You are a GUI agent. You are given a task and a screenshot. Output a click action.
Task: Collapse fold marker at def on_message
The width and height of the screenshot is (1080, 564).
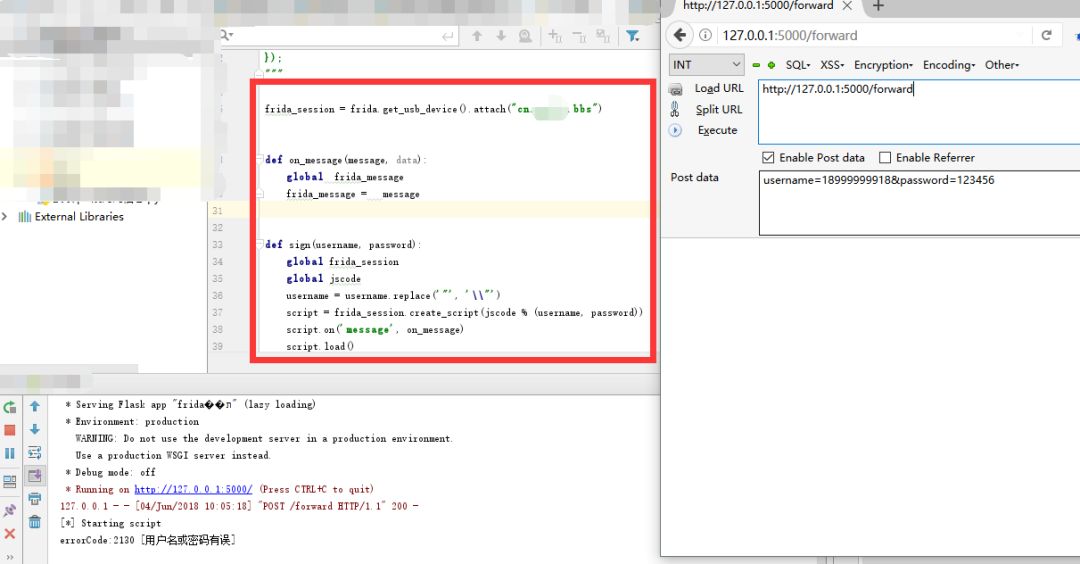click(x=260, y=159)
